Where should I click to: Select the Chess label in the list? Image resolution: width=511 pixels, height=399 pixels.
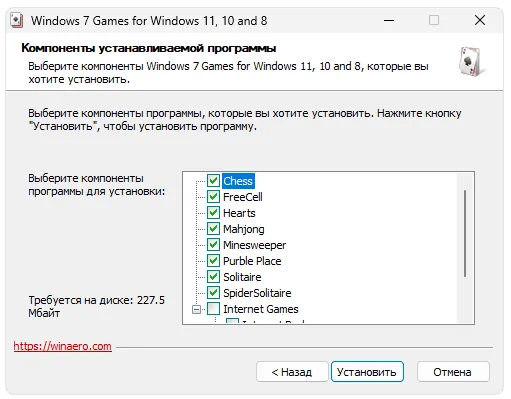point(238,181)
